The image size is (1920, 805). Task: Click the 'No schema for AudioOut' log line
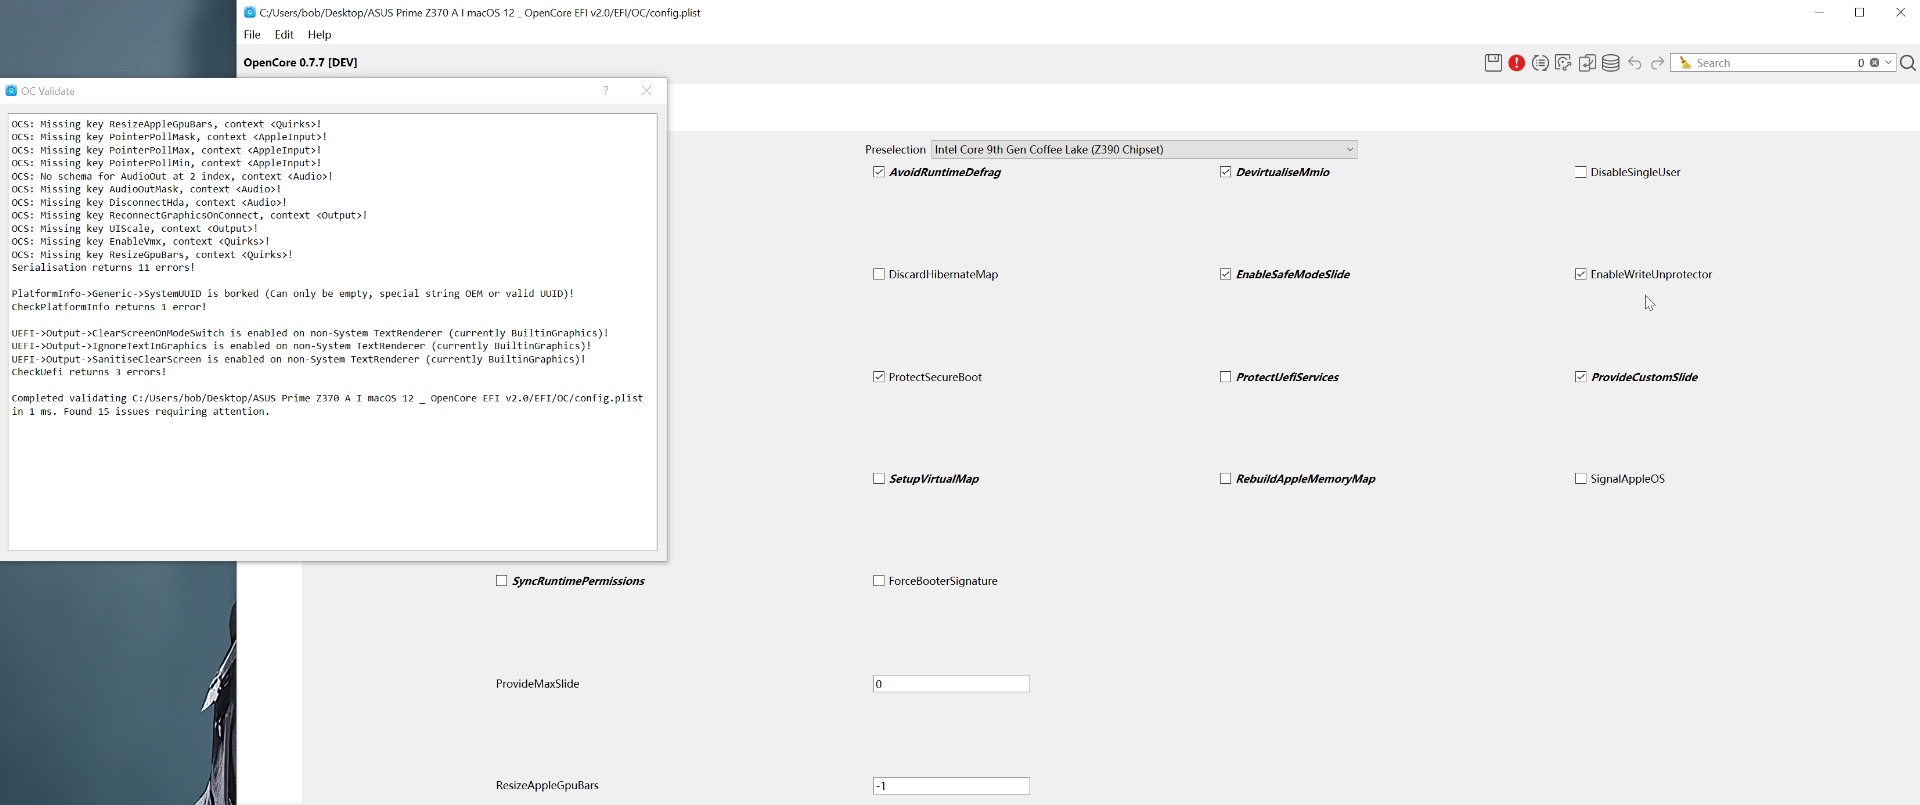(x=172, y=177)
